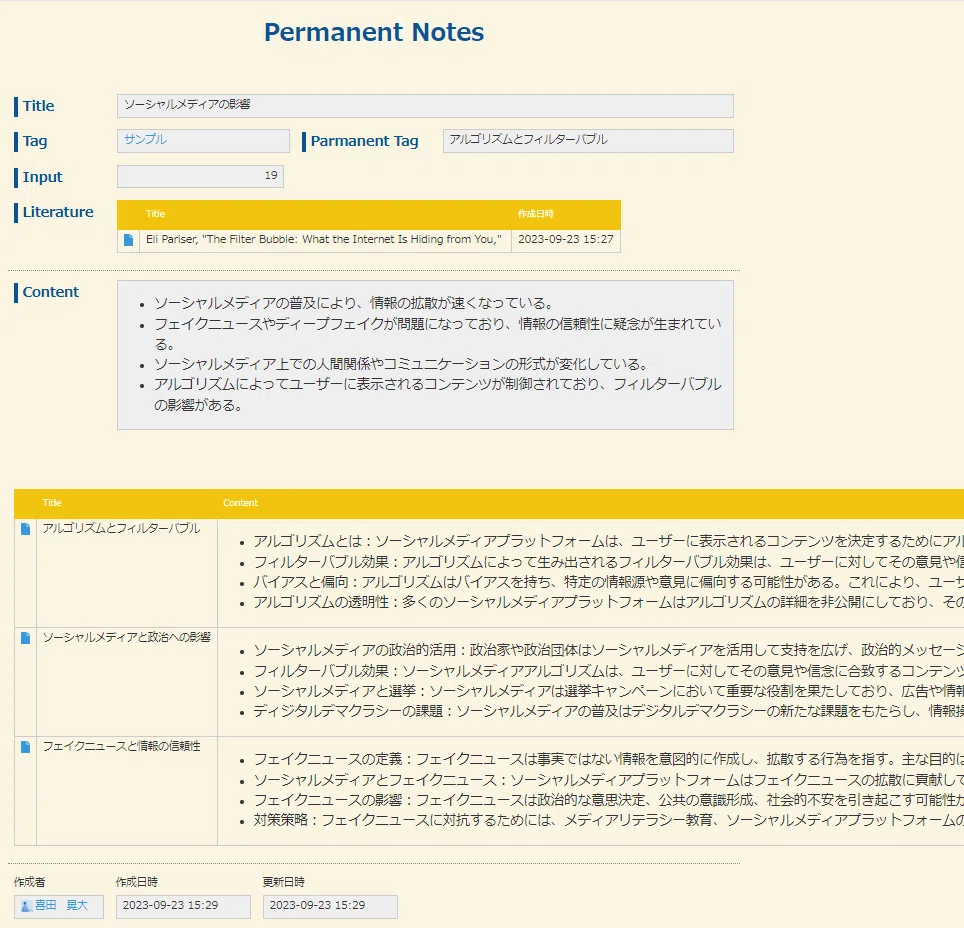Click the 更新日時 field 2023-09-23 15:29
This screenshot has height=928, width=964.
pos(330,906)
